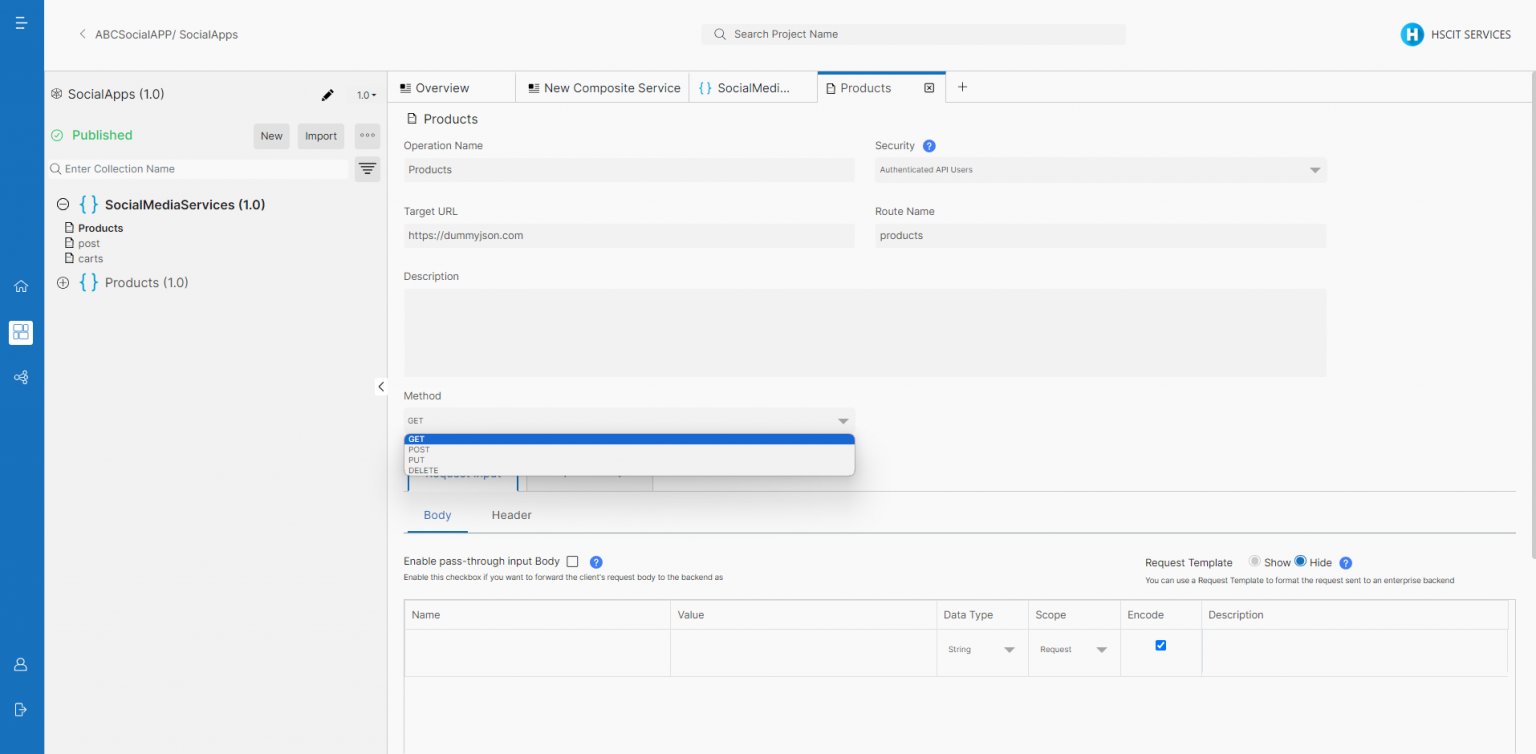Uncheck the Encode checkbox in table row
Image resolution: width=1536 pixels, height=754 pixels.
pyautogui.click(x=1160, y=646)
